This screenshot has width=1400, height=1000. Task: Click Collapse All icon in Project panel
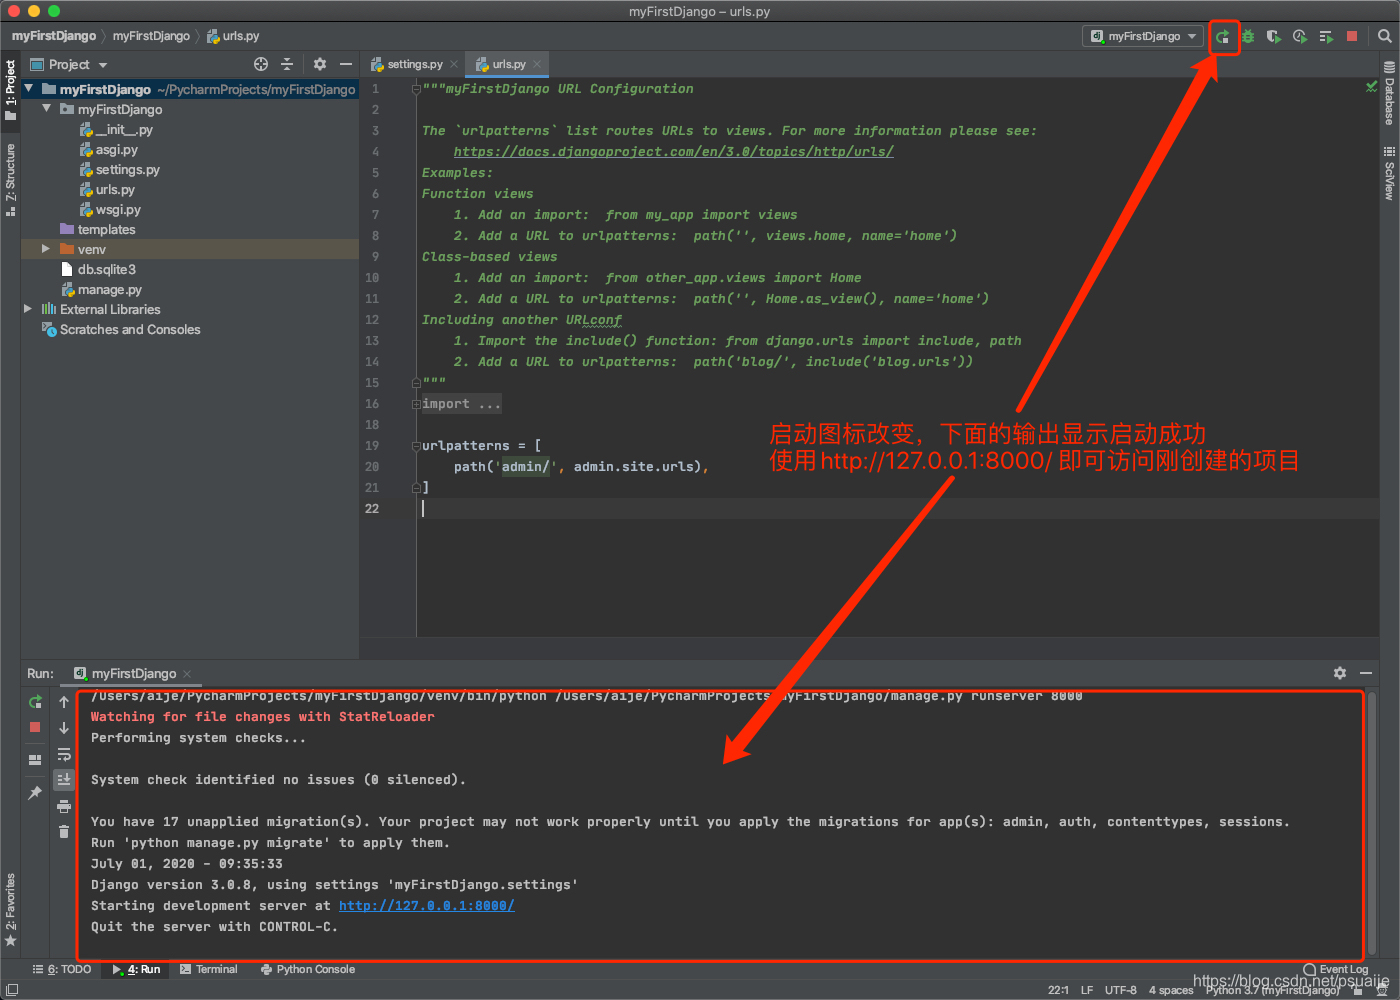coord(287,64)
